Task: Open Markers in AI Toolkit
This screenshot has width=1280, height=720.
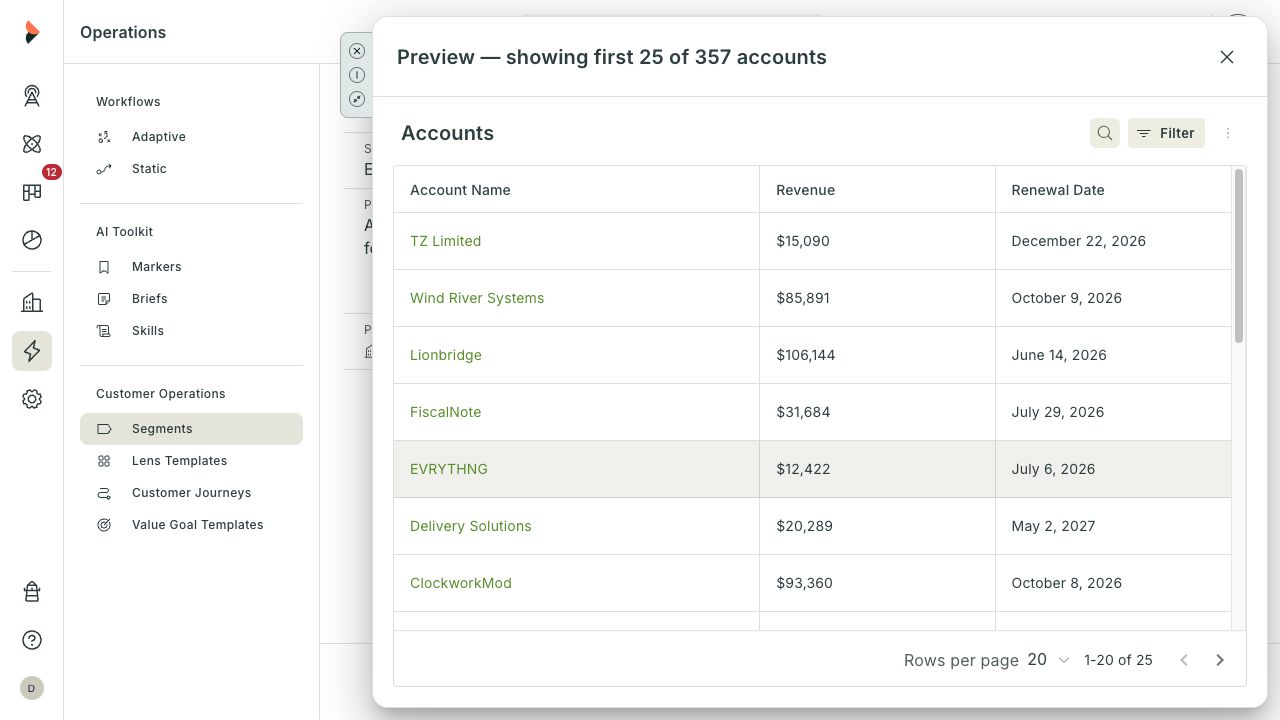Action: point(191,267)
